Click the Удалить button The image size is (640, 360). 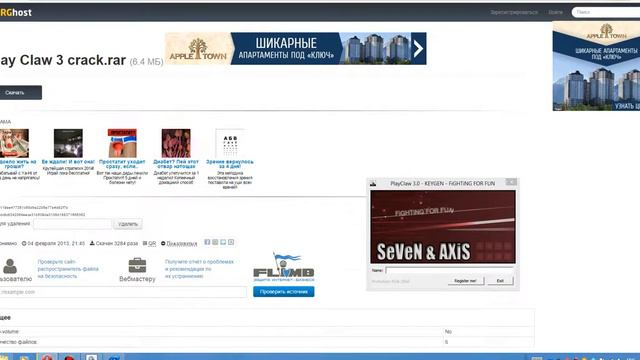coord(128,224)
